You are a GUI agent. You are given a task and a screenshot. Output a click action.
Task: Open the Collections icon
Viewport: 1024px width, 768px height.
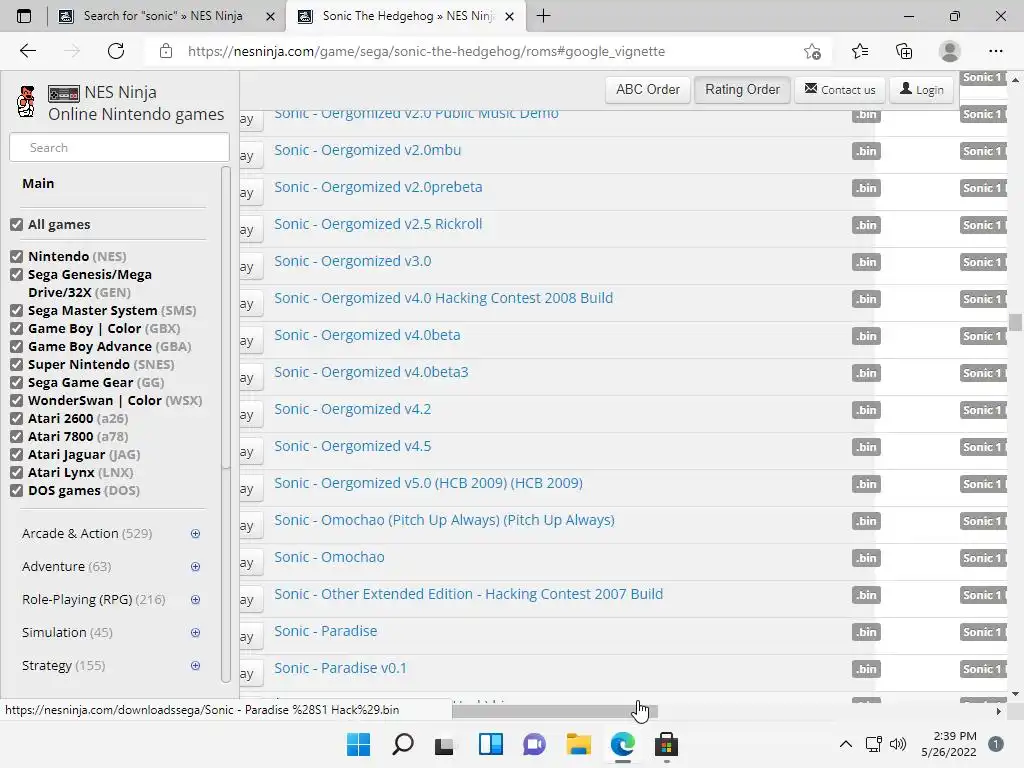pos(904,51)
